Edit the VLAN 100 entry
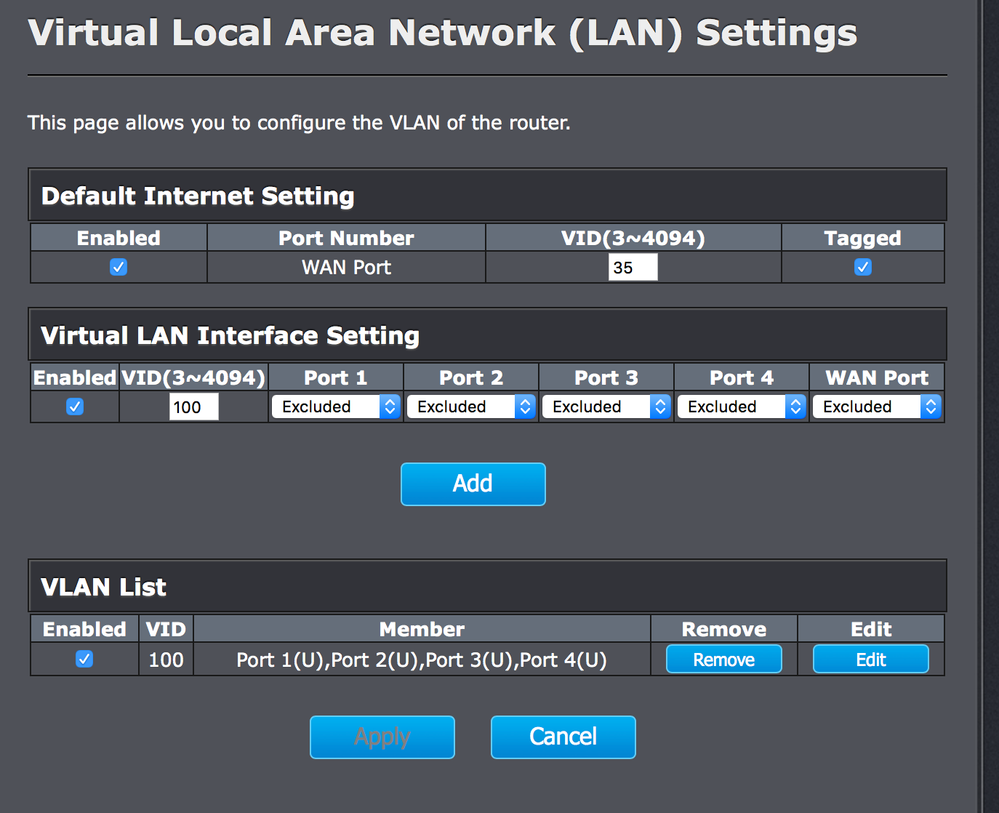999x813 pixels. 870,659
